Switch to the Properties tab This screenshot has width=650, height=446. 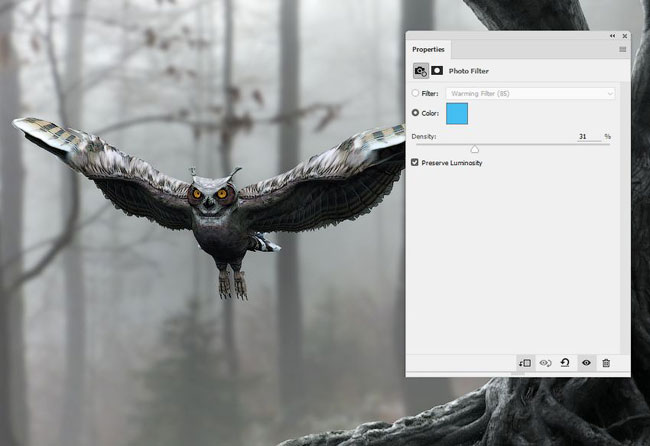pyautogui.click(x=428, y=49)
